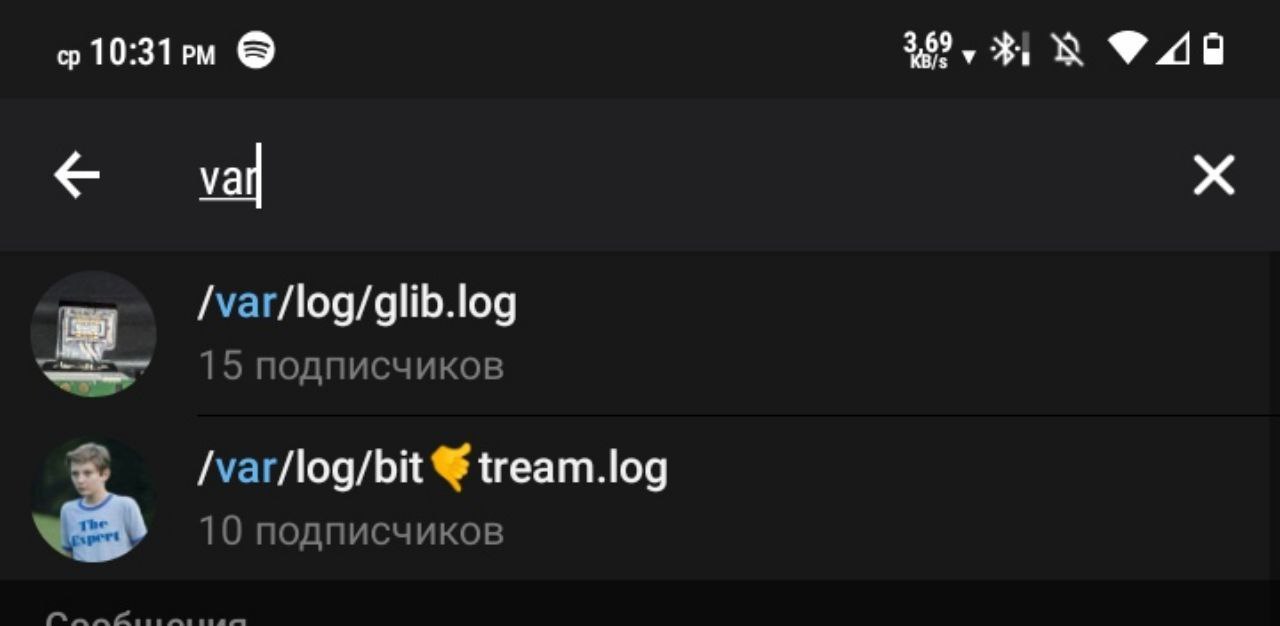
Task: Focus the search field containing "var"
Action: click(x=680, y=177)
